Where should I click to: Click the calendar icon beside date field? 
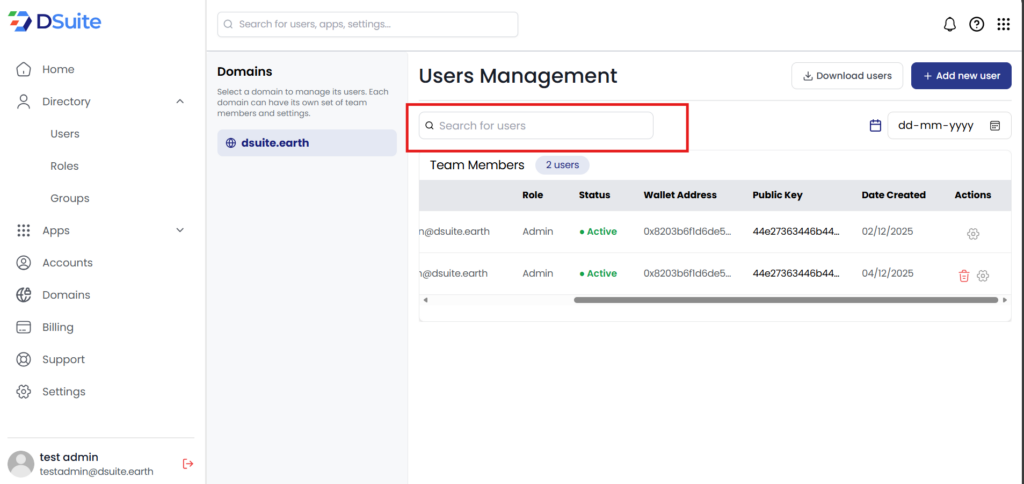[x=875, y=126]
